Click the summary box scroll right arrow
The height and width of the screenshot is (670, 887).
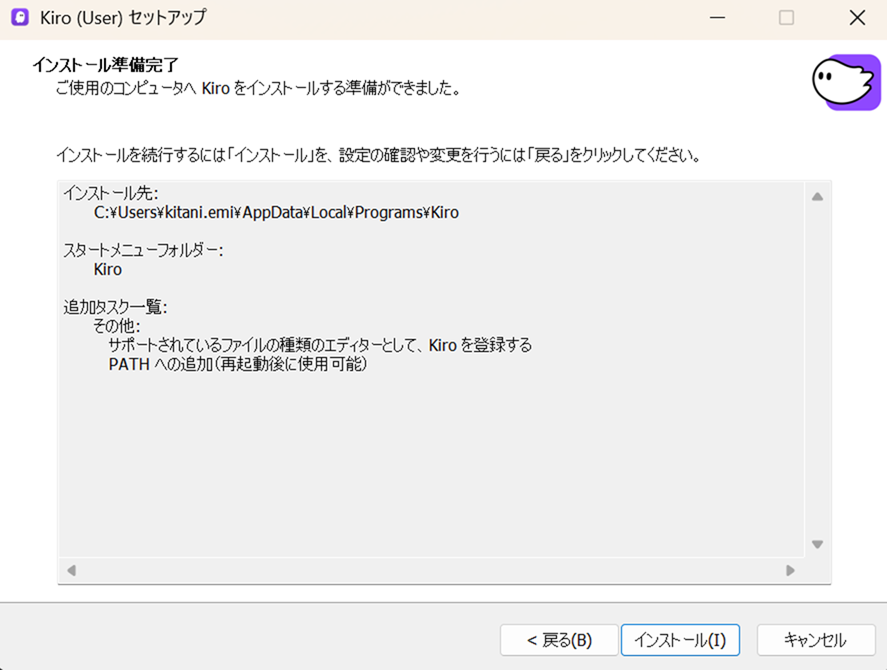[790, 570]
